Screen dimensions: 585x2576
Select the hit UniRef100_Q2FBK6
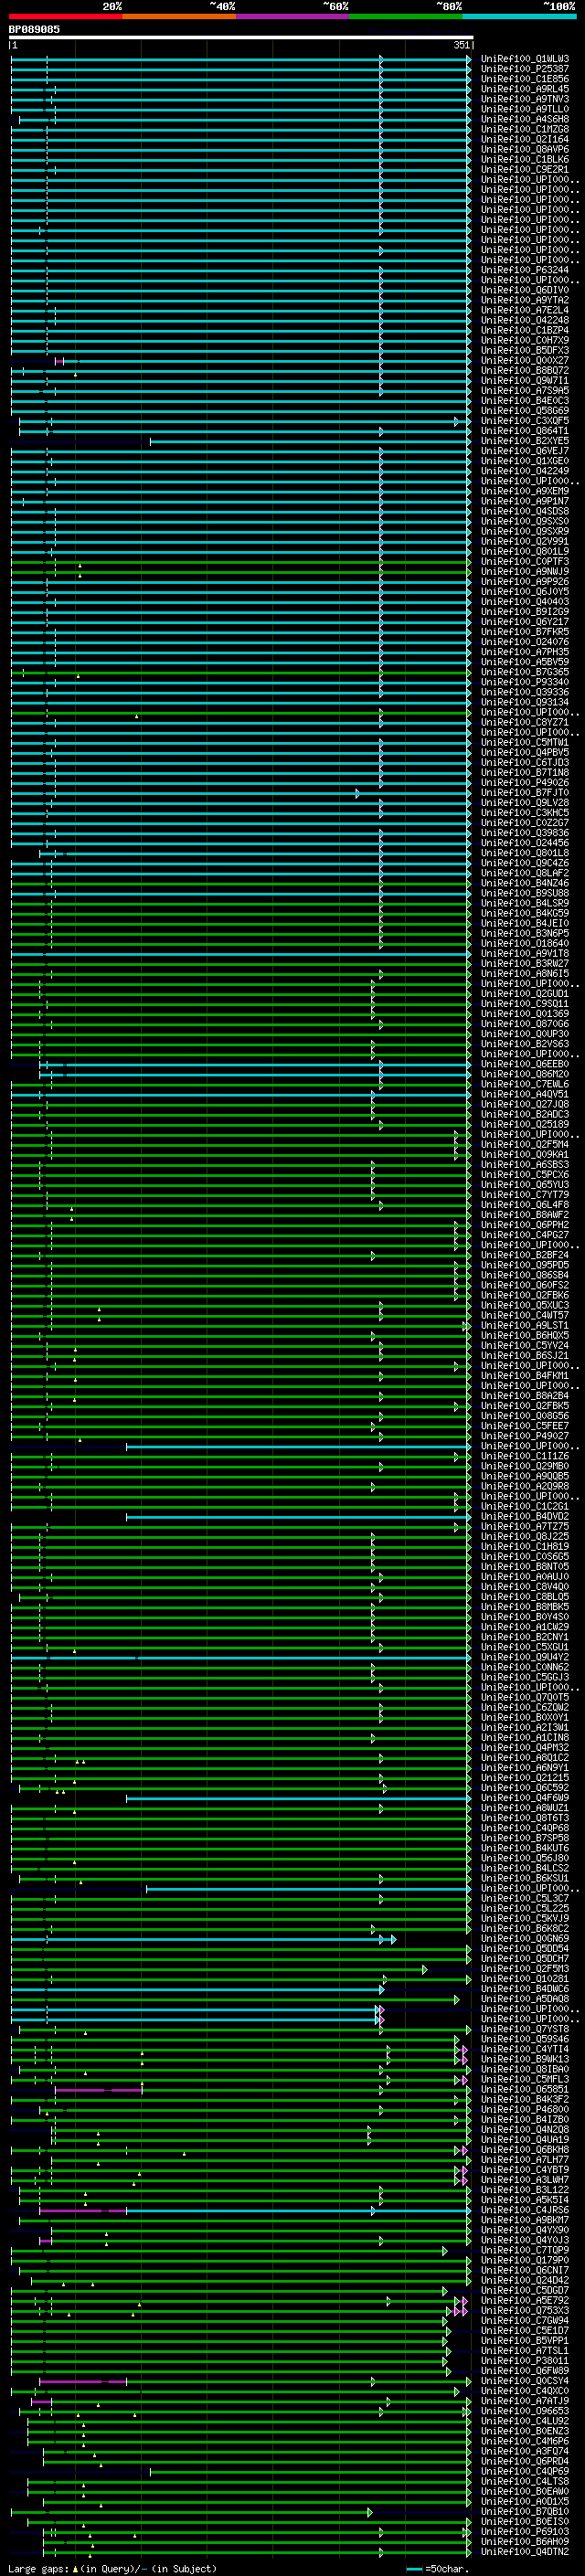(x=525, y=1295)
